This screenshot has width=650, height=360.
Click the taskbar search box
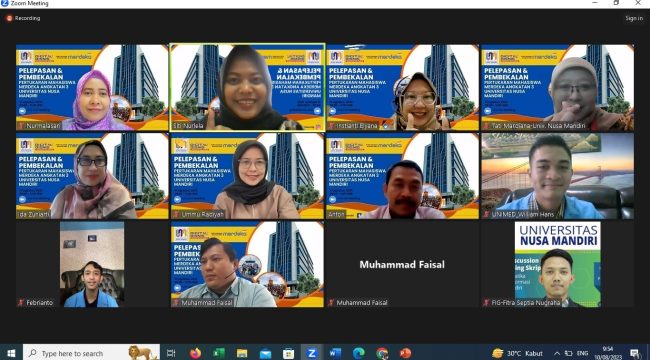pyautogui.click(x=92, y=353)
